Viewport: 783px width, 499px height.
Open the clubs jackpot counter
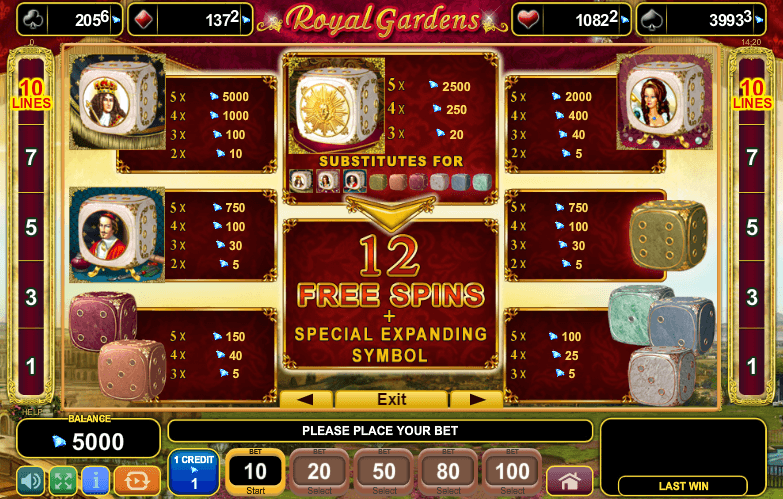pyautogui.click(x=70, y=19)
